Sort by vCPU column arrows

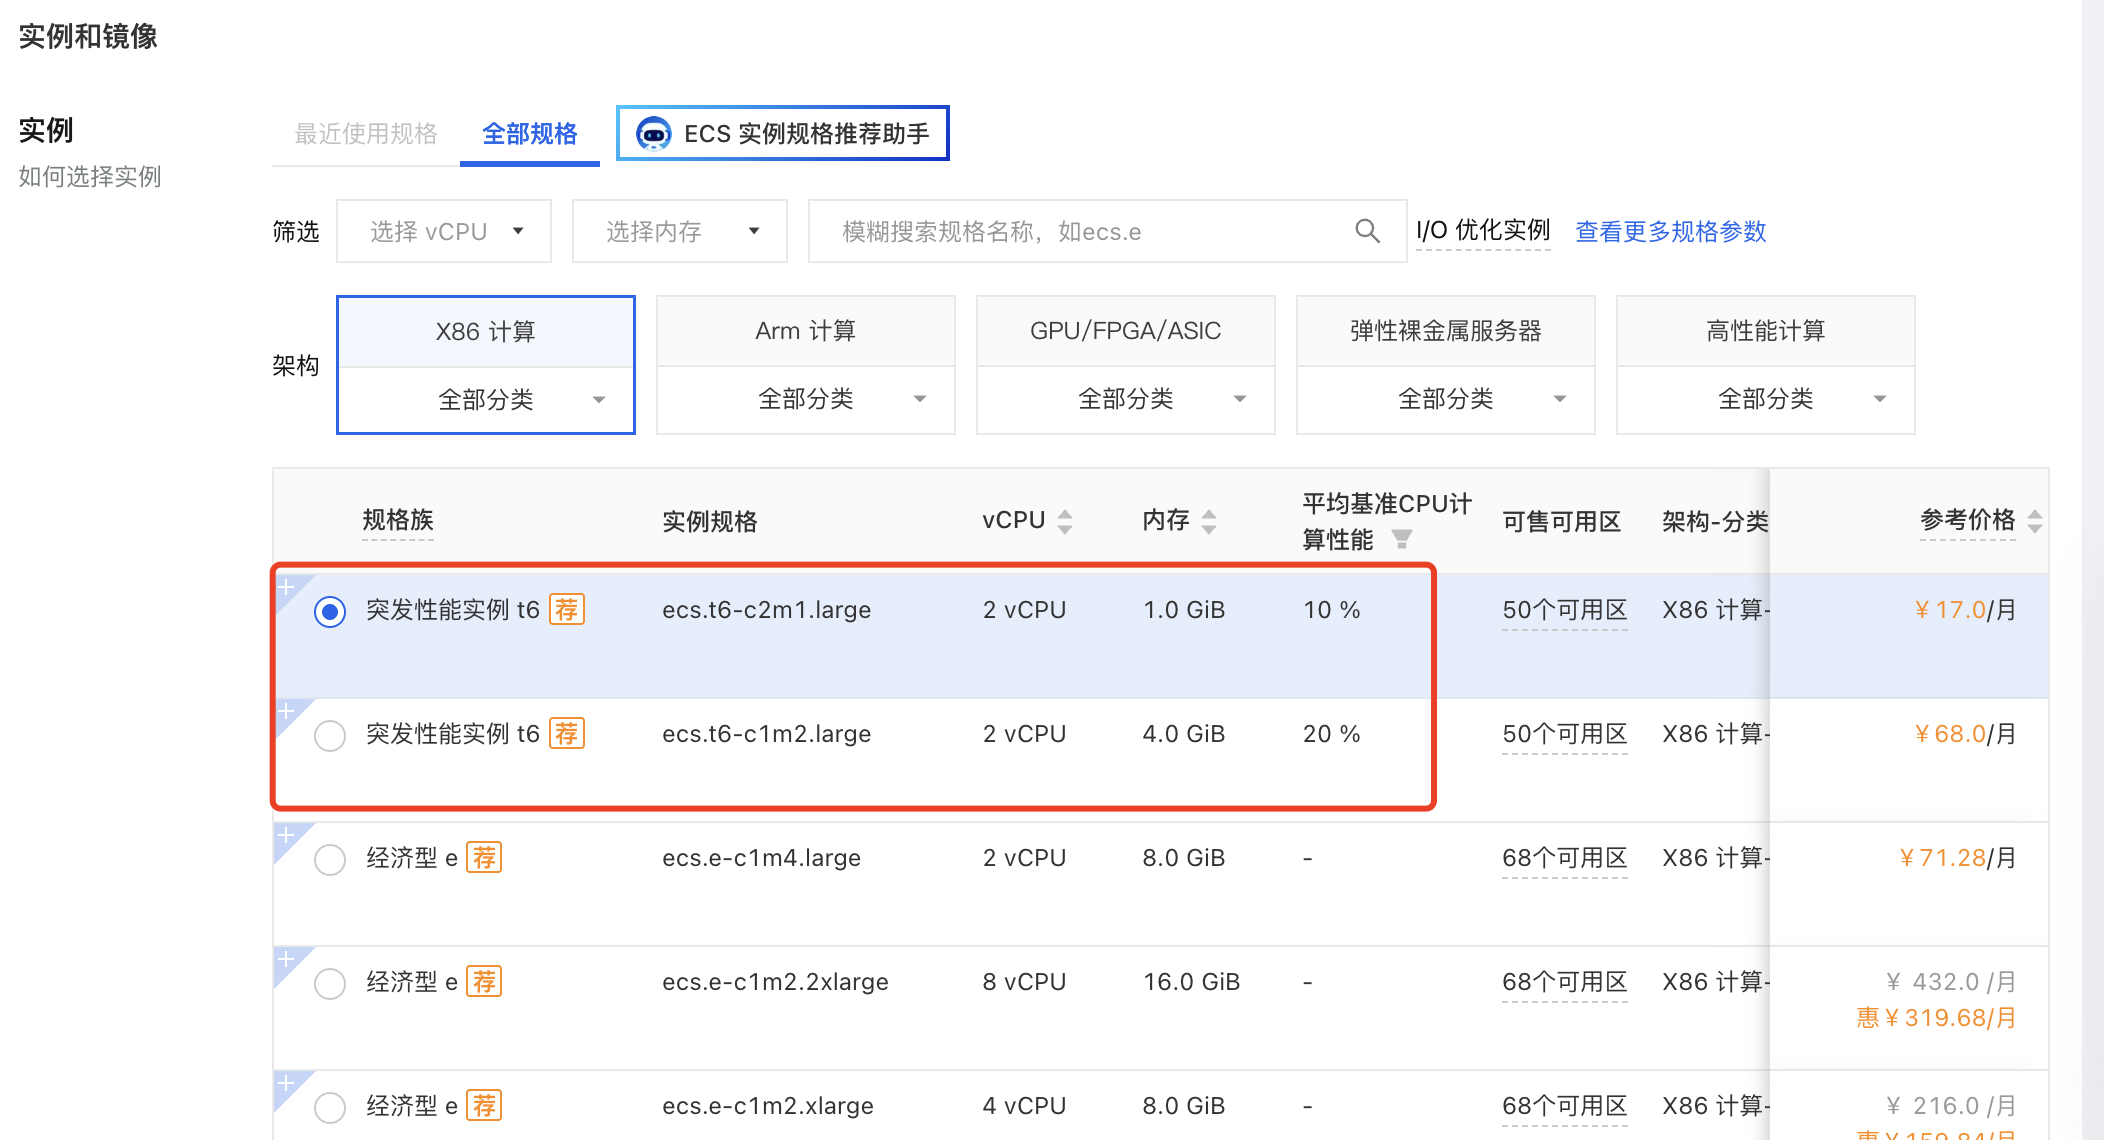tap(1065, 521)
